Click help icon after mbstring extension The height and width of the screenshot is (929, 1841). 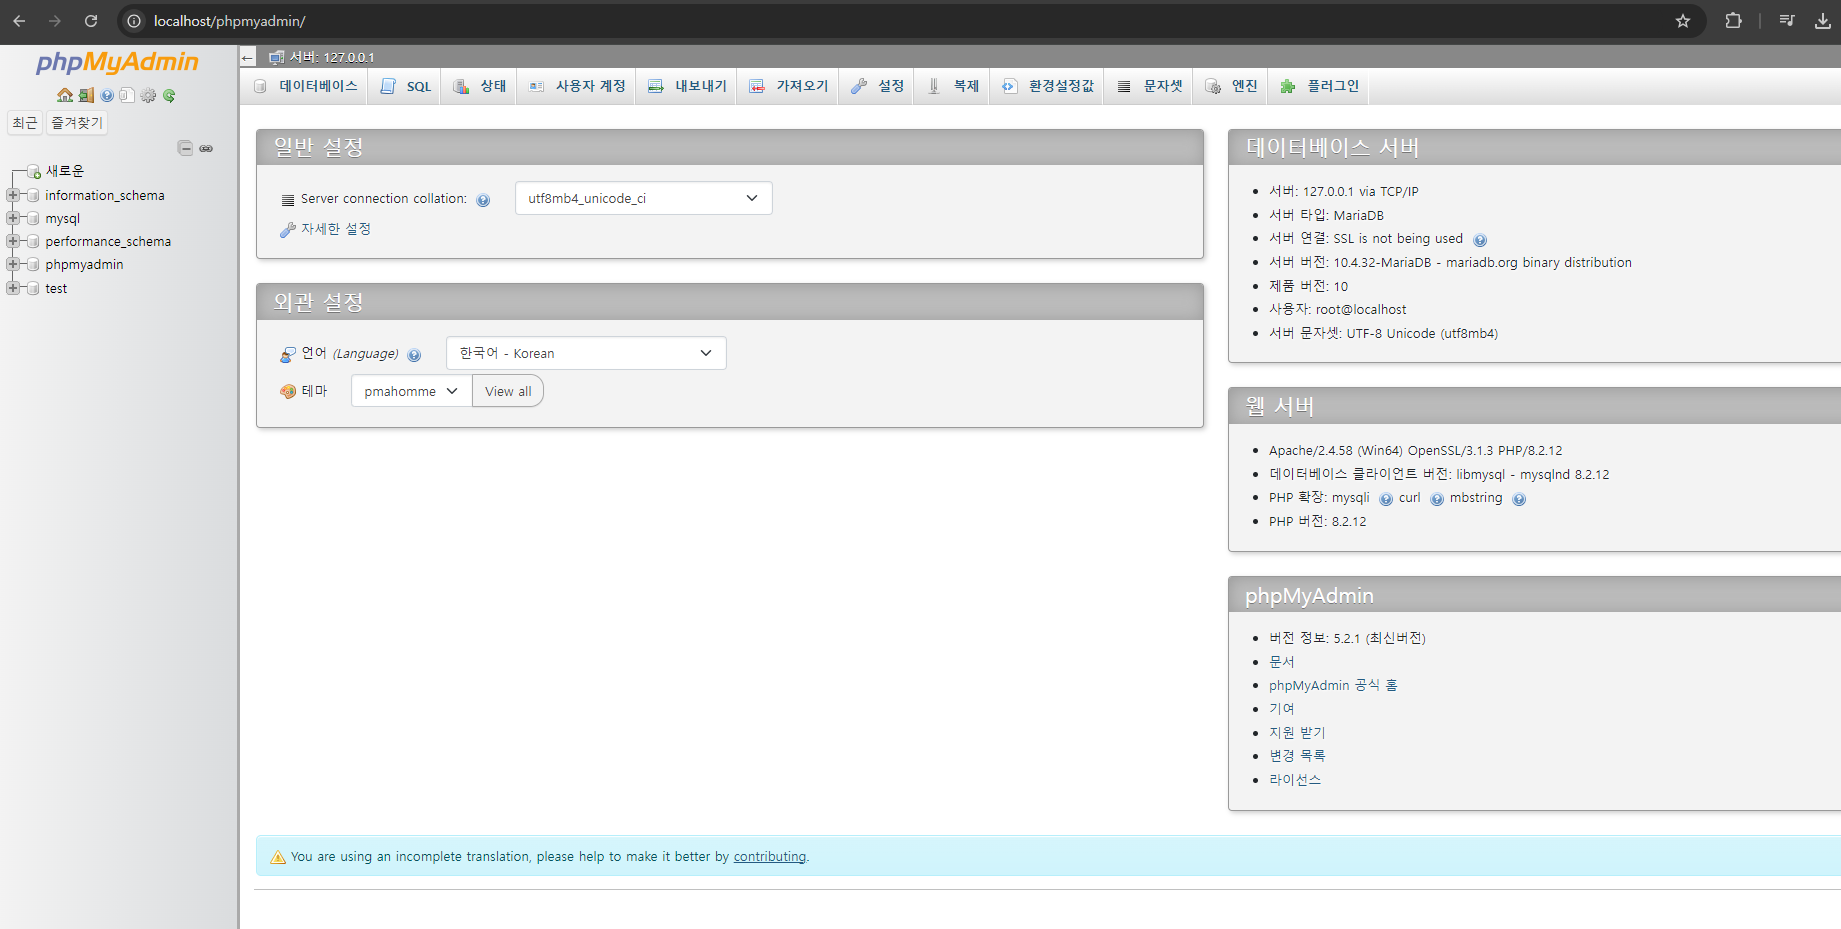pos(1519,499)
